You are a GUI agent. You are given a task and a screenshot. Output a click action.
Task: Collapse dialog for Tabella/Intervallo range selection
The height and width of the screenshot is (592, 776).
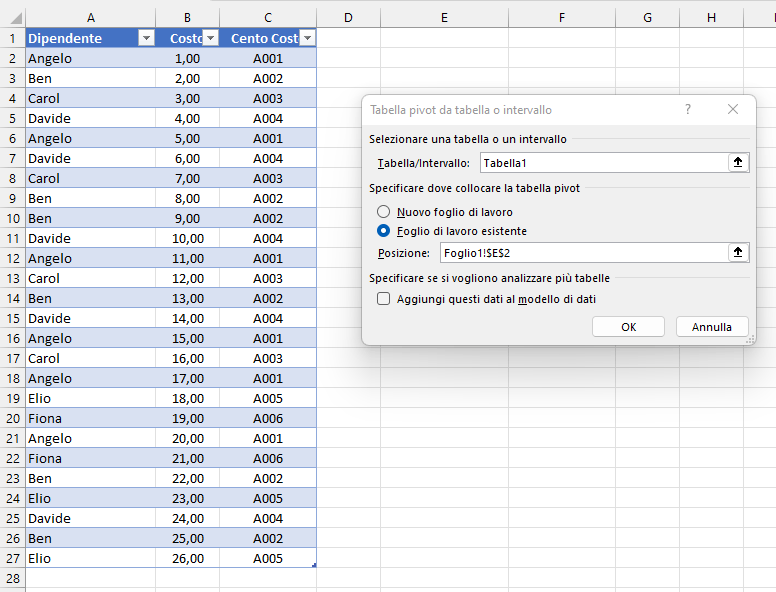tap(738, 162)
